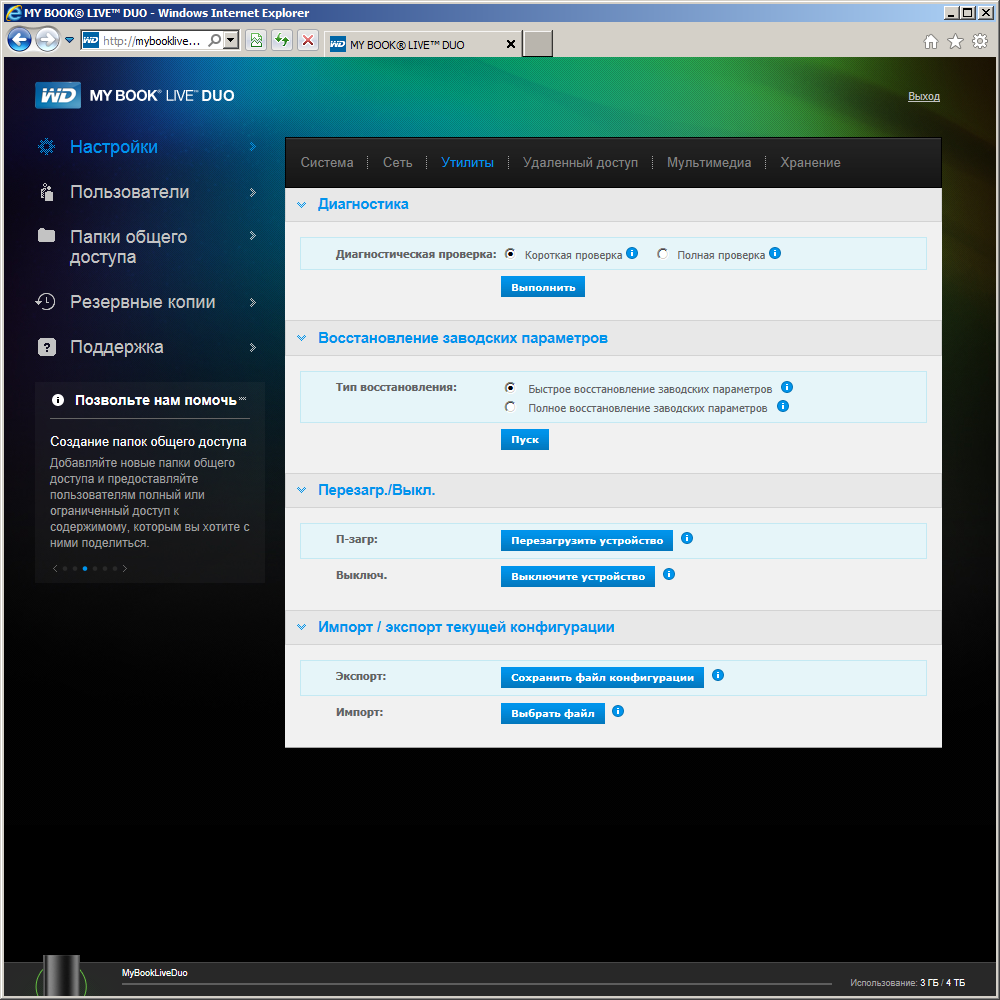
Task: Select Быстрое восстановление заводских параметров option
Action: [510, 388]
